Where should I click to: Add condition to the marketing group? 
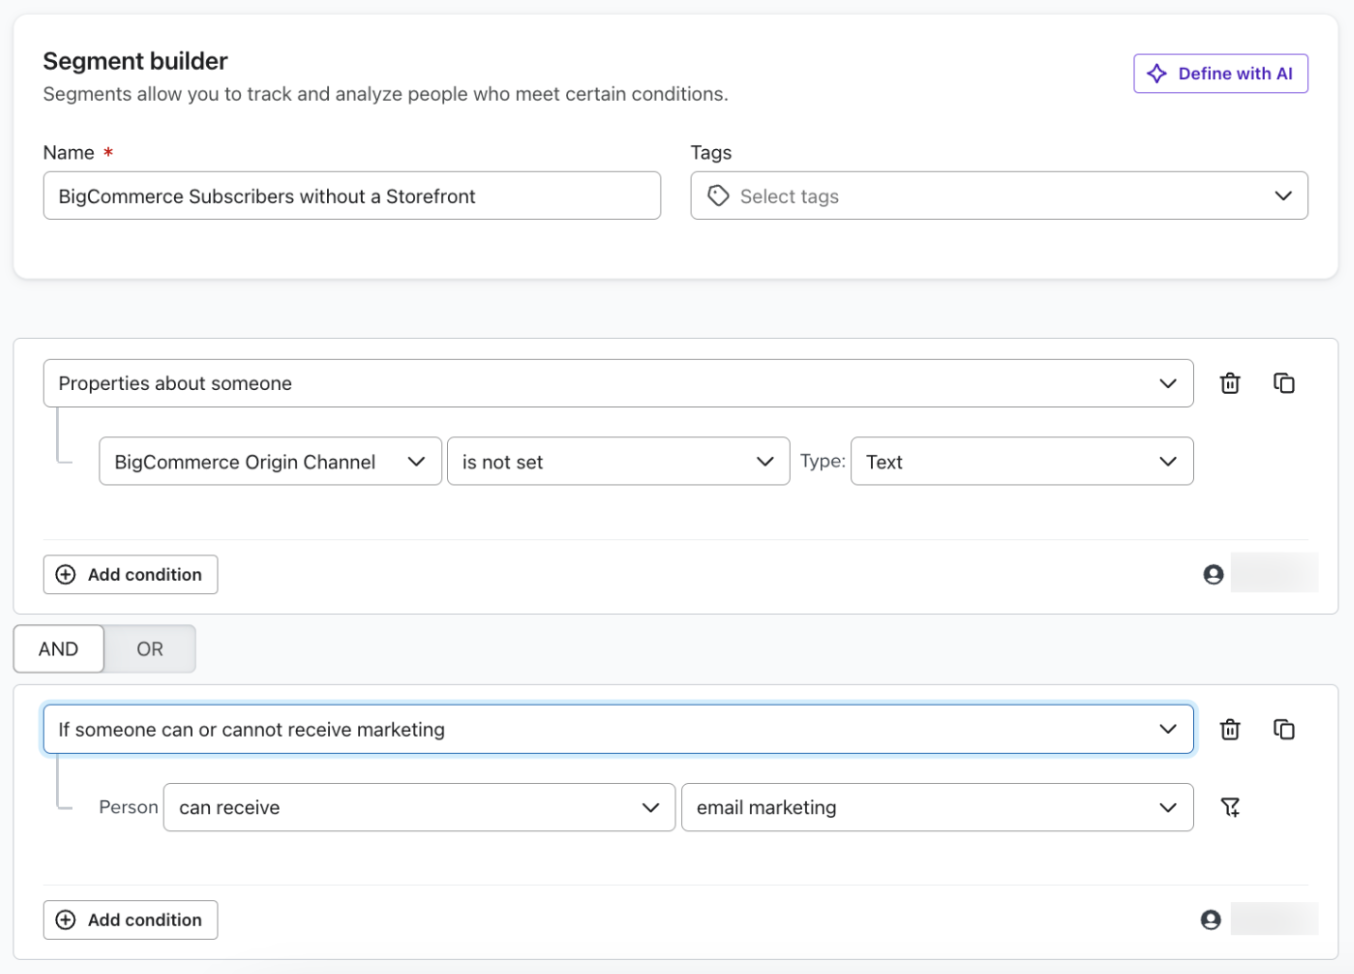131,920
